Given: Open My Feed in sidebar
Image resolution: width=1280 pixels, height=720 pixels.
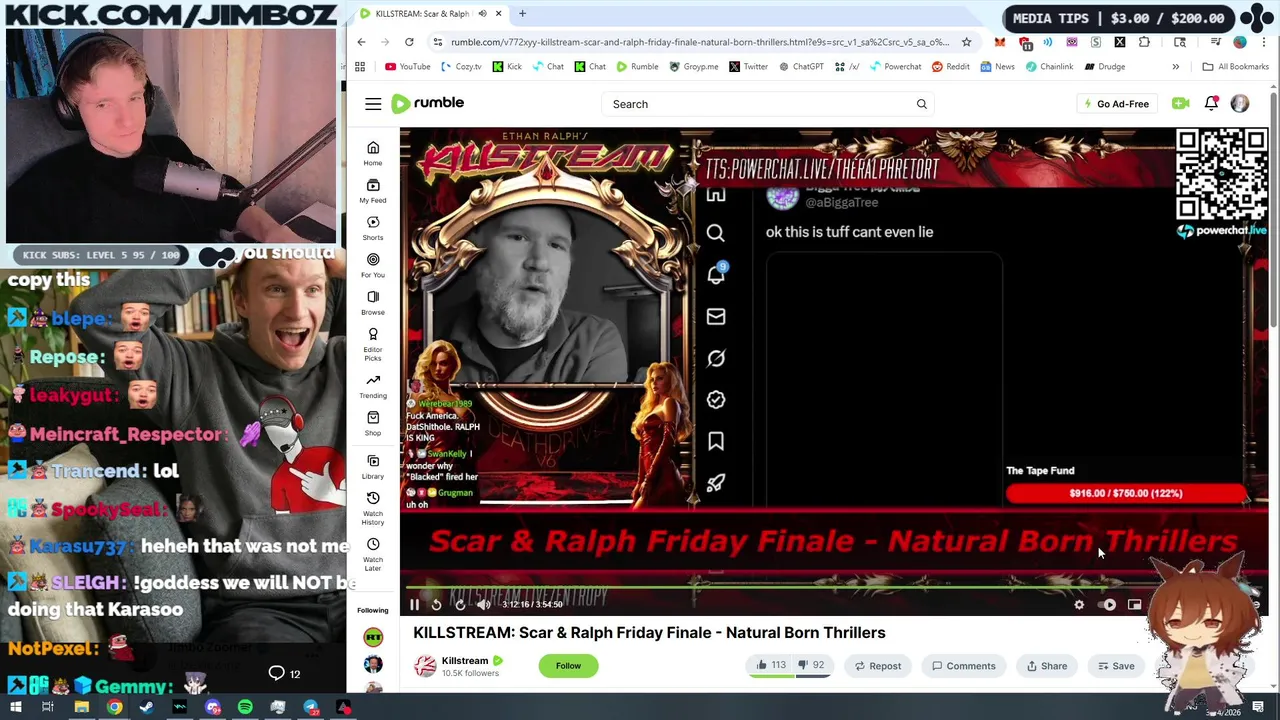Looking at the screenshot, I should [373, 190].
